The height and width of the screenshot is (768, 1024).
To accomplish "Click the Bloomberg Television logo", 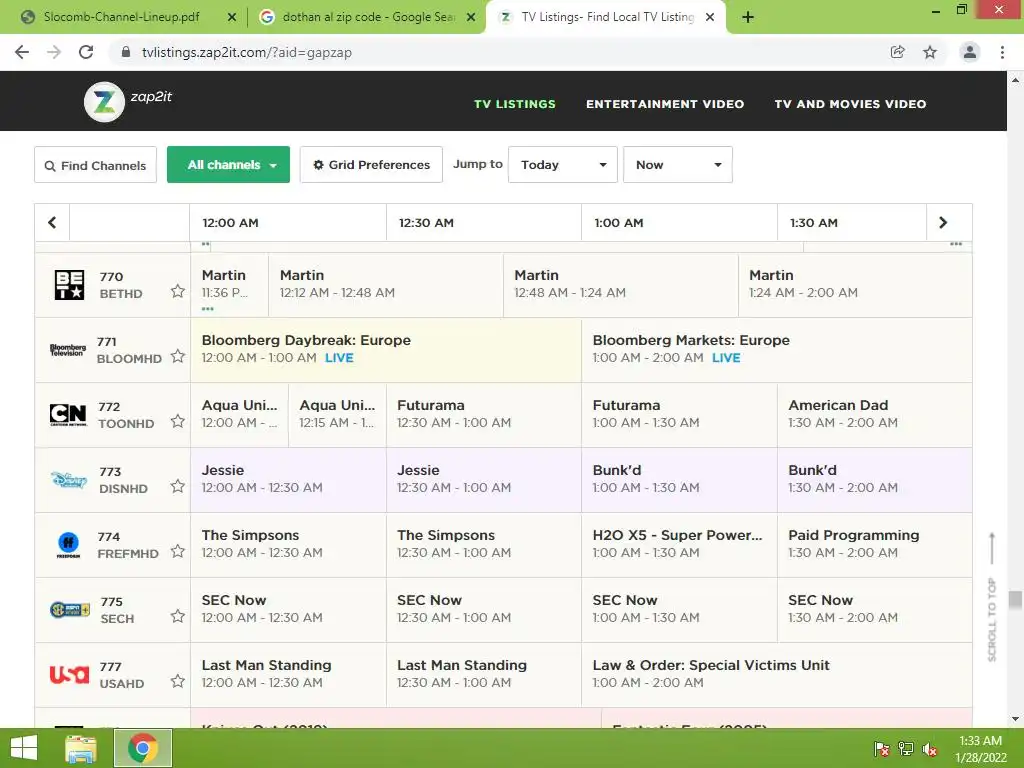I will pos(68,350).
